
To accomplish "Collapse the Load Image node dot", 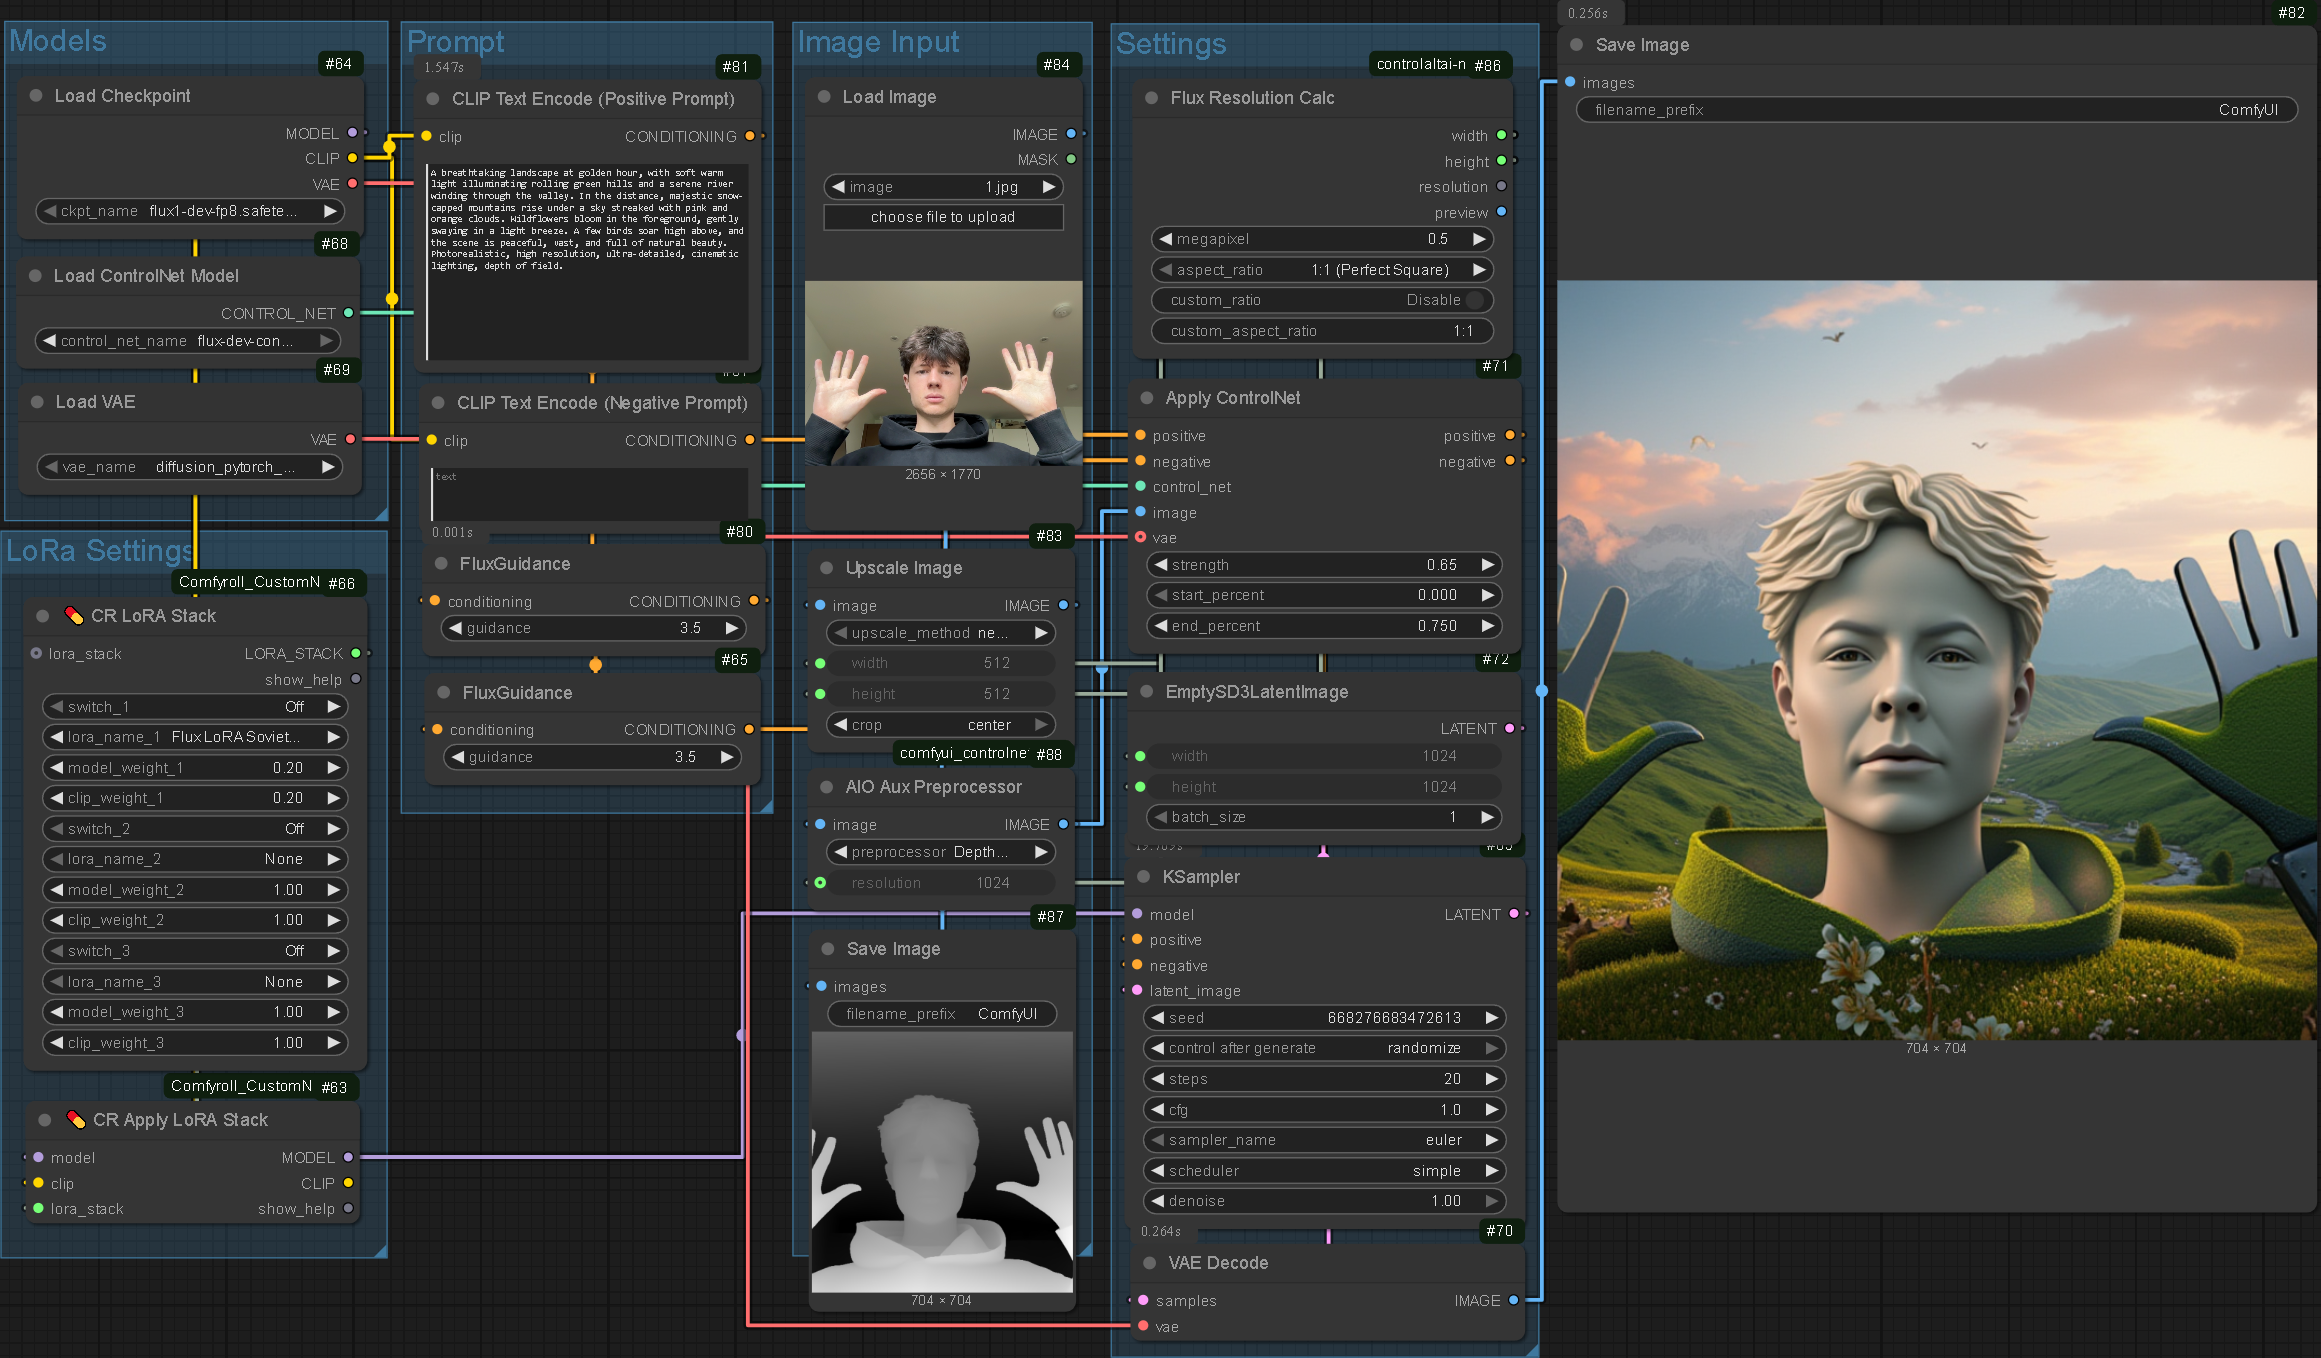I will point(825,97).
